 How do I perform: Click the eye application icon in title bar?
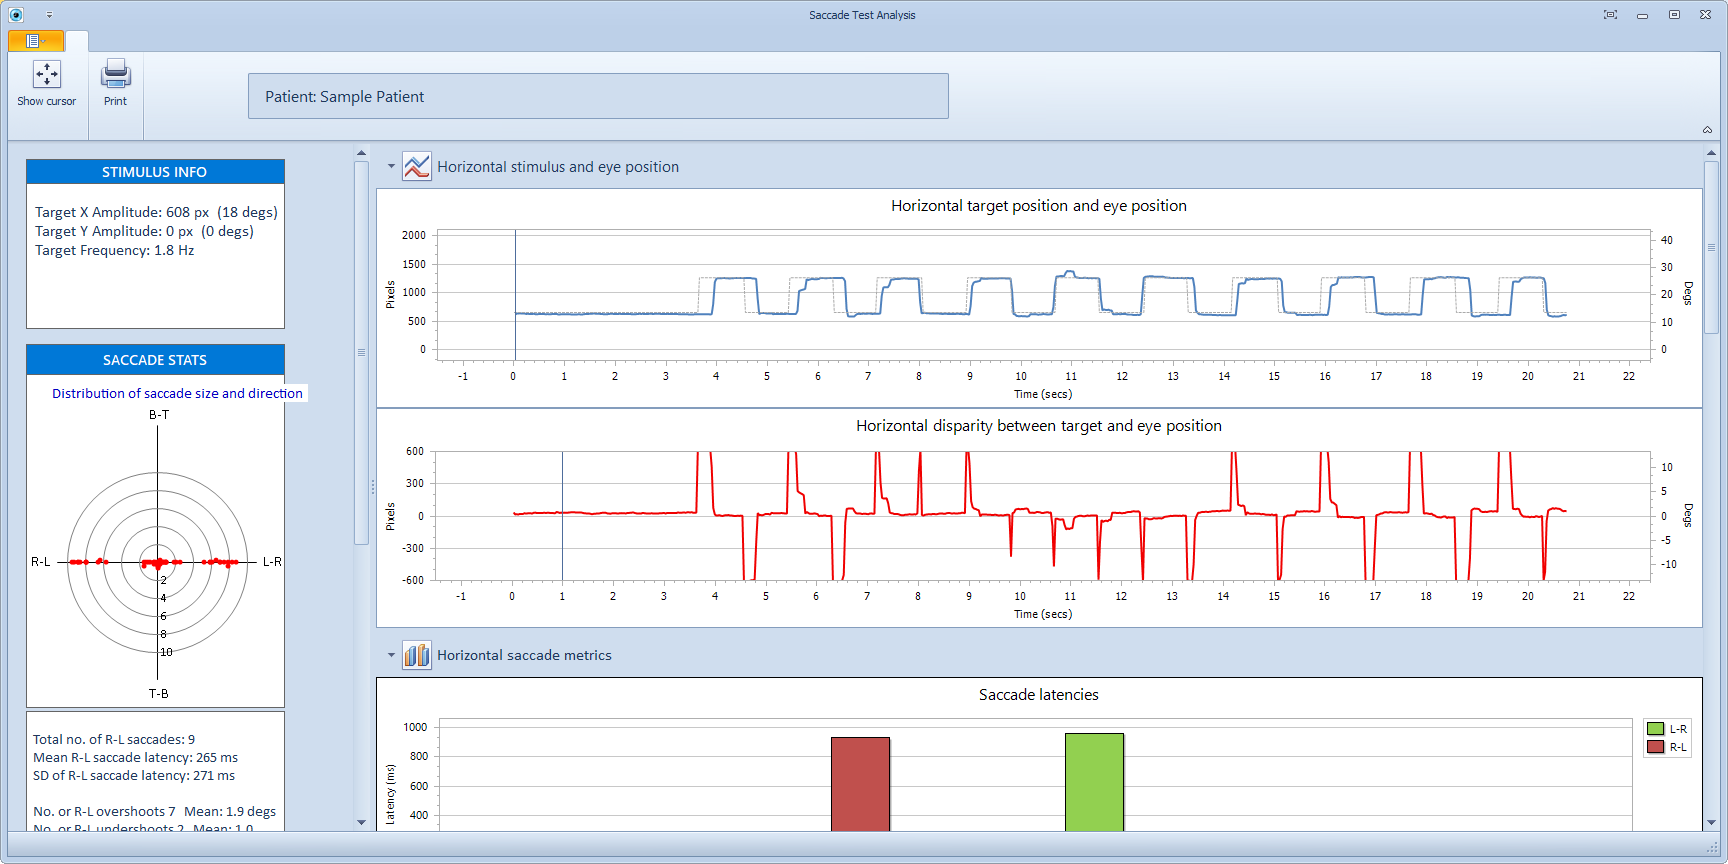pyautogui.click(x=16, y=15)
